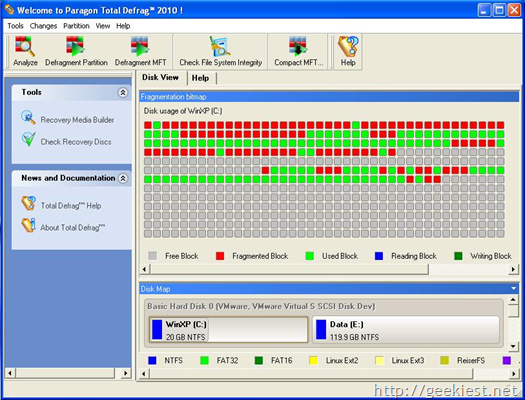Click the Disk usage of WinXP (C:) label
Screen dimensions: 525x400
pyautogui.click(x=183, y=111)
